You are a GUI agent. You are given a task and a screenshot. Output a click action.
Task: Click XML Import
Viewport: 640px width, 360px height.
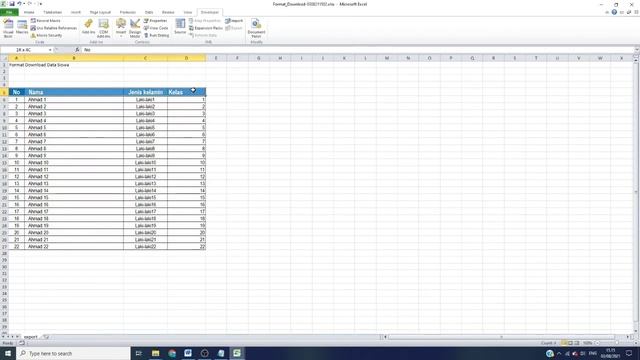[x=234, y=20]
